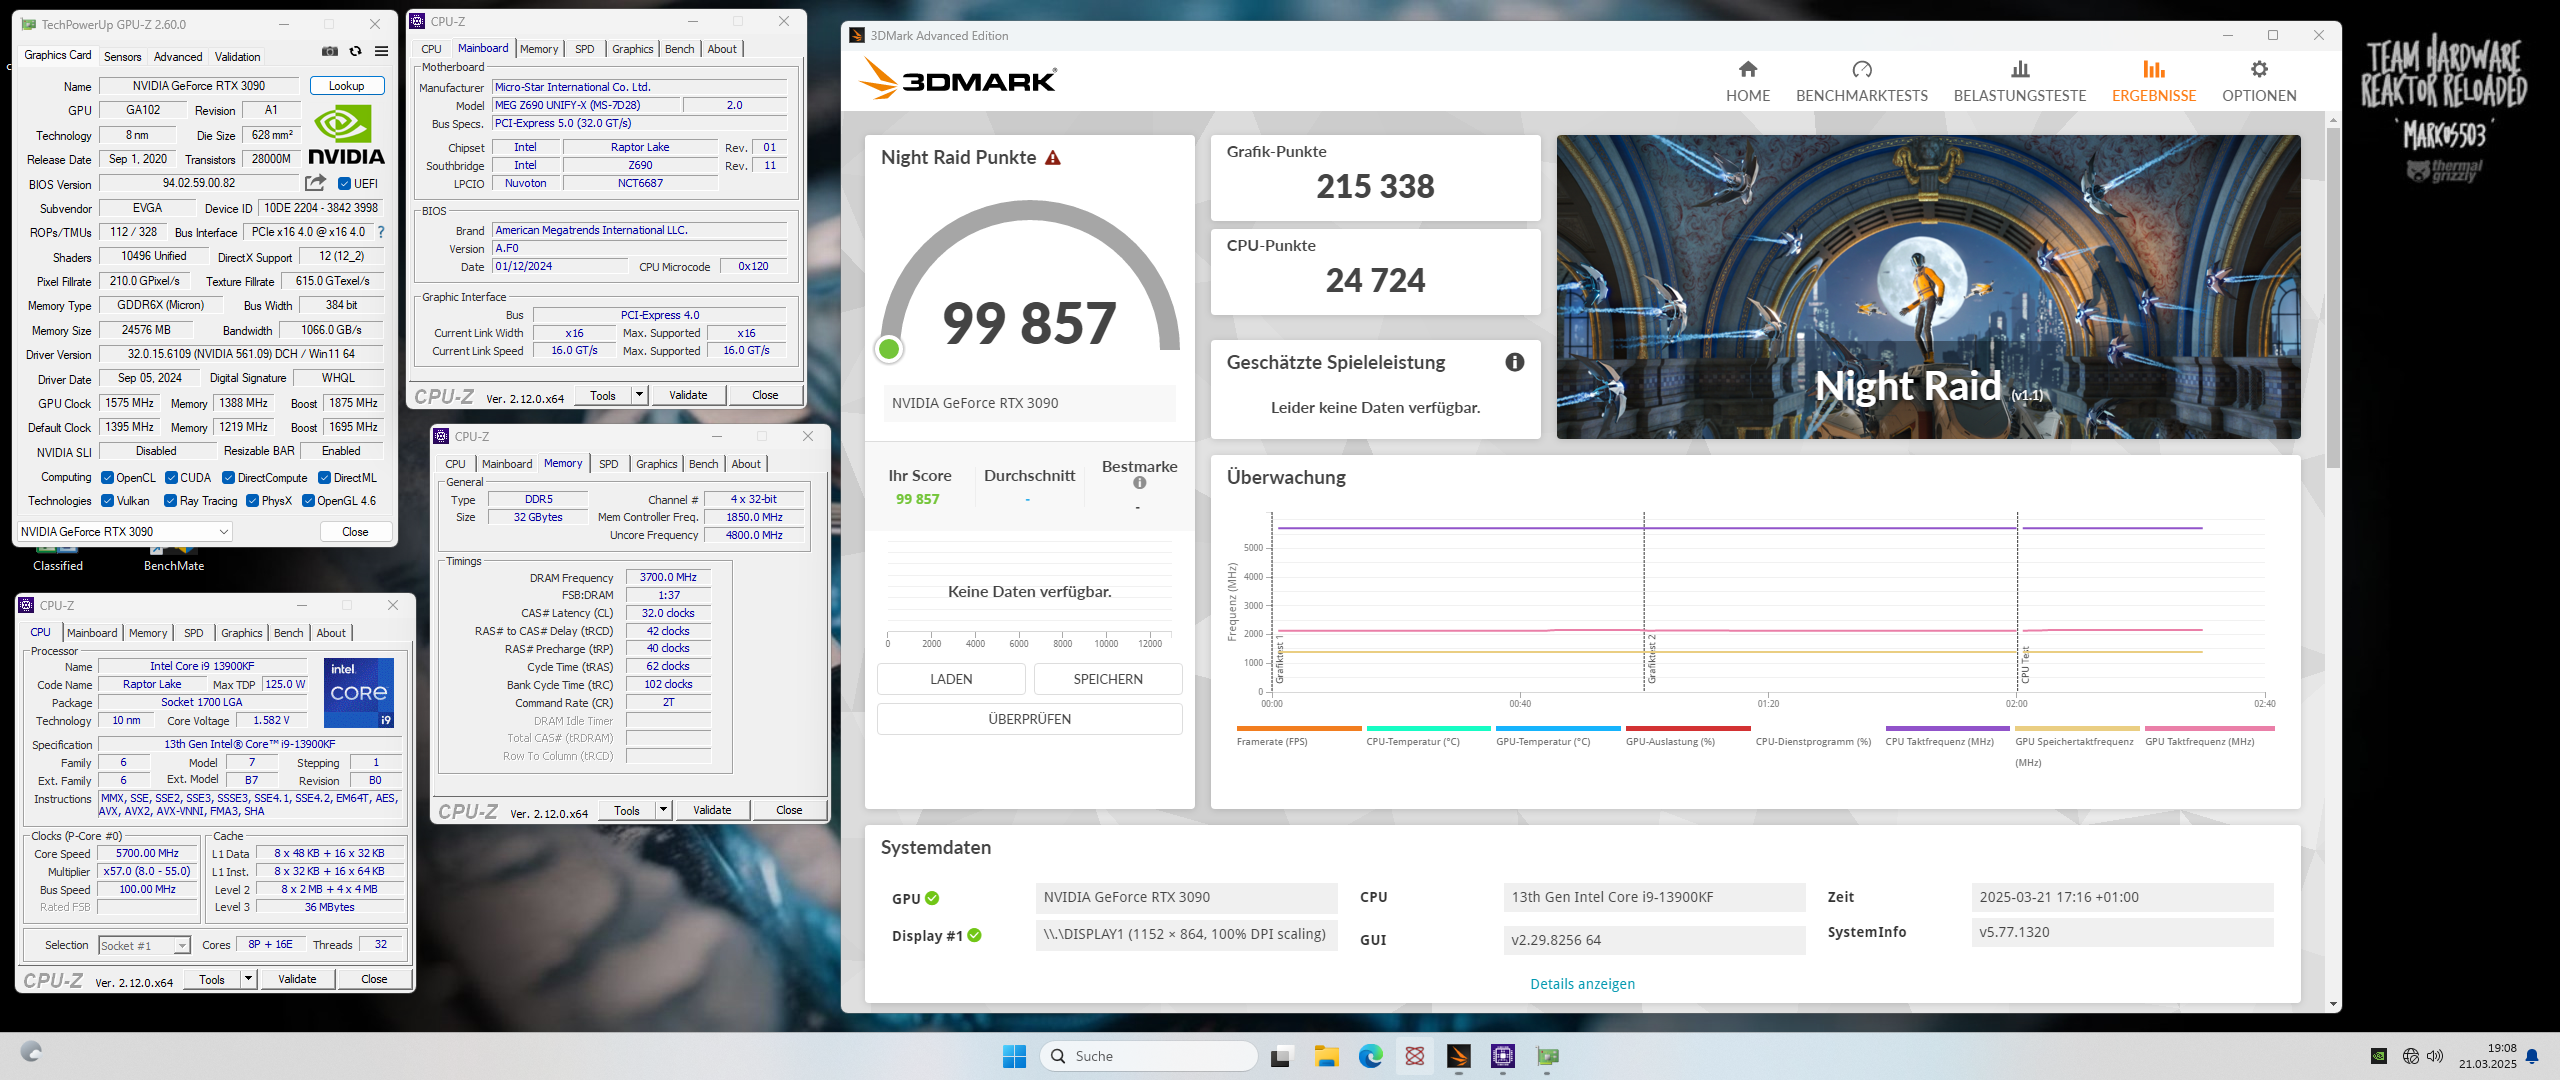Open the GPU-Z hamburger menu
The height and width of the screenshot is (1080, 2560).
tap(381, 52)
